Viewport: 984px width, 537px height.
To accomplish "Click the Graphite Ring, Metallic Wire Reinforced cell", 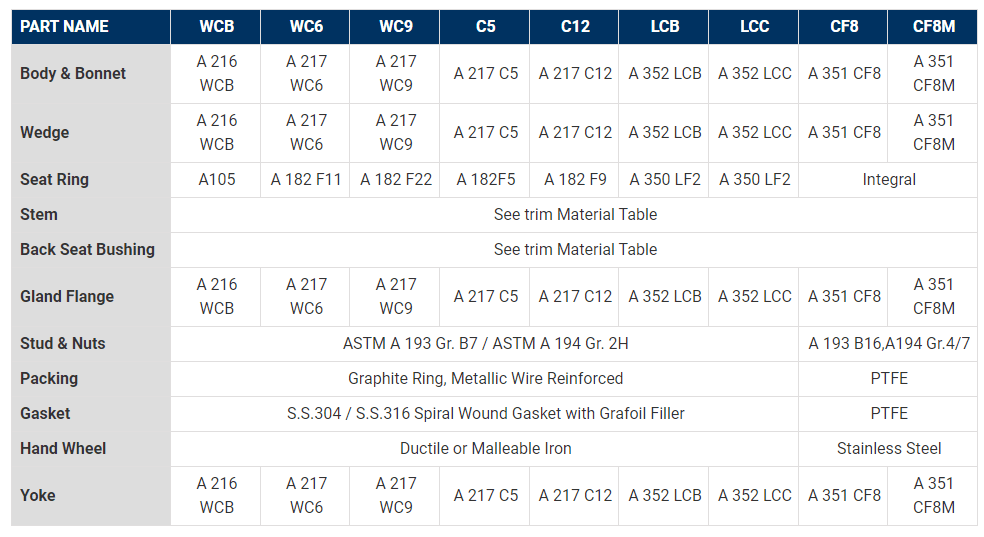I will click(x=485, y=378).
